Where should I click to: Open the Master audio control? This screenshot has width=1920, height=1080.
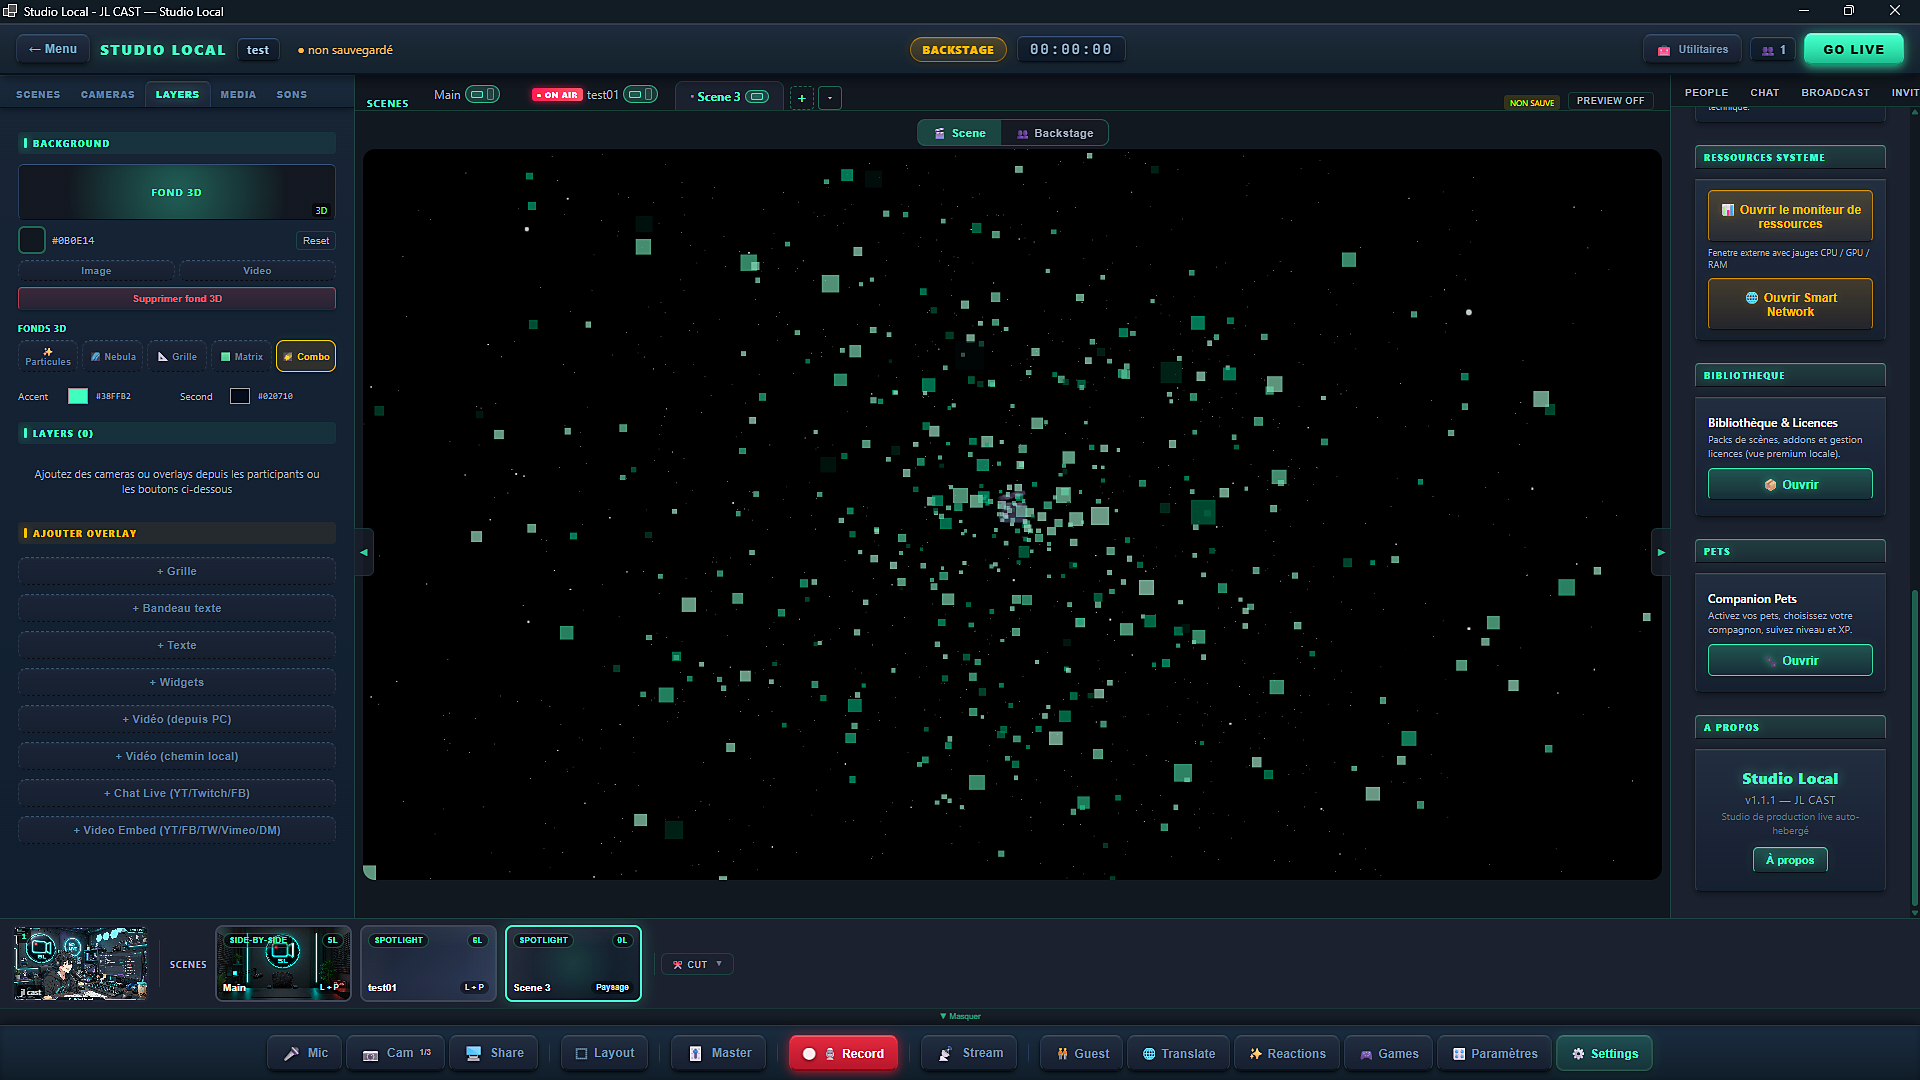(720, 1053)
